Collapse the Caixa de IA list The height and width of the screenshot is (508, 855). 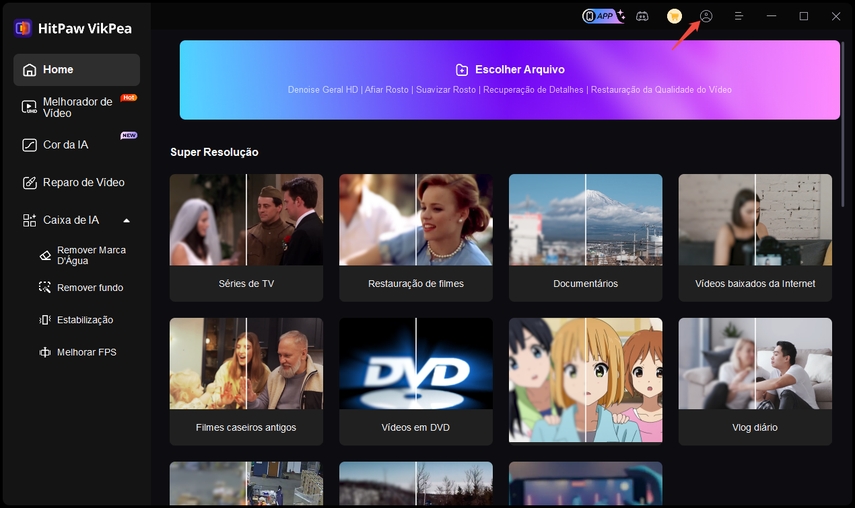126,220
